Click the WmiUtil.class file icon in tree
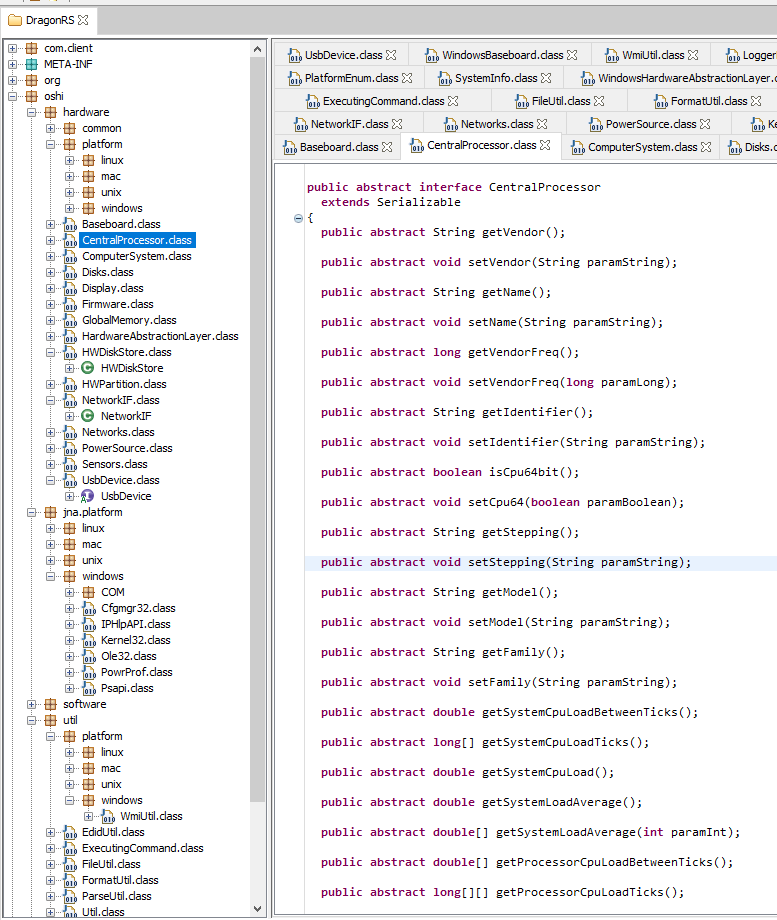 pos(108,816)
